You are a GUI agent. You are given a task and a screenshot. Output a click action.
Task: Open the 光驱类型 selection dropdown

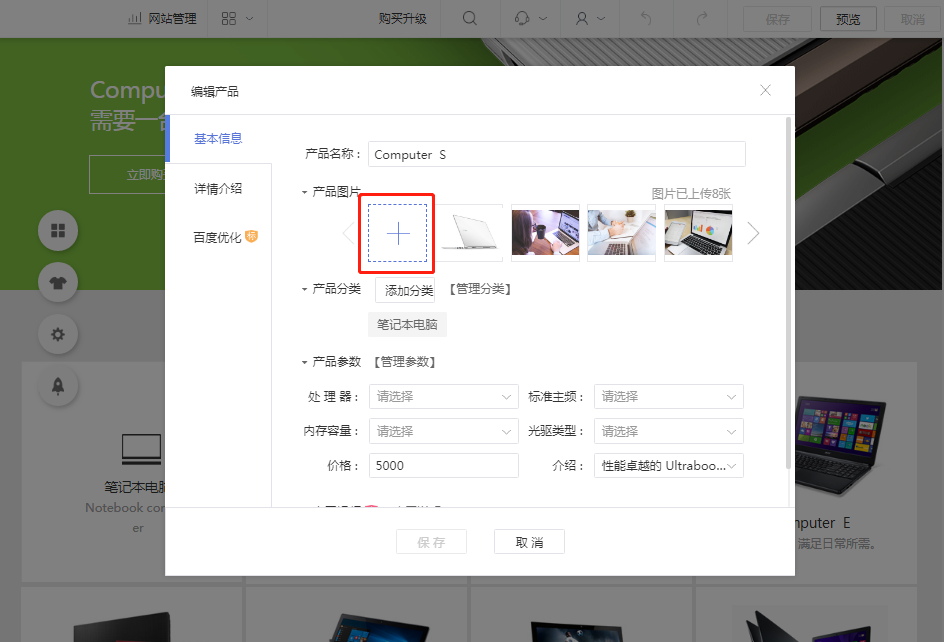click(x=668, y=430)
